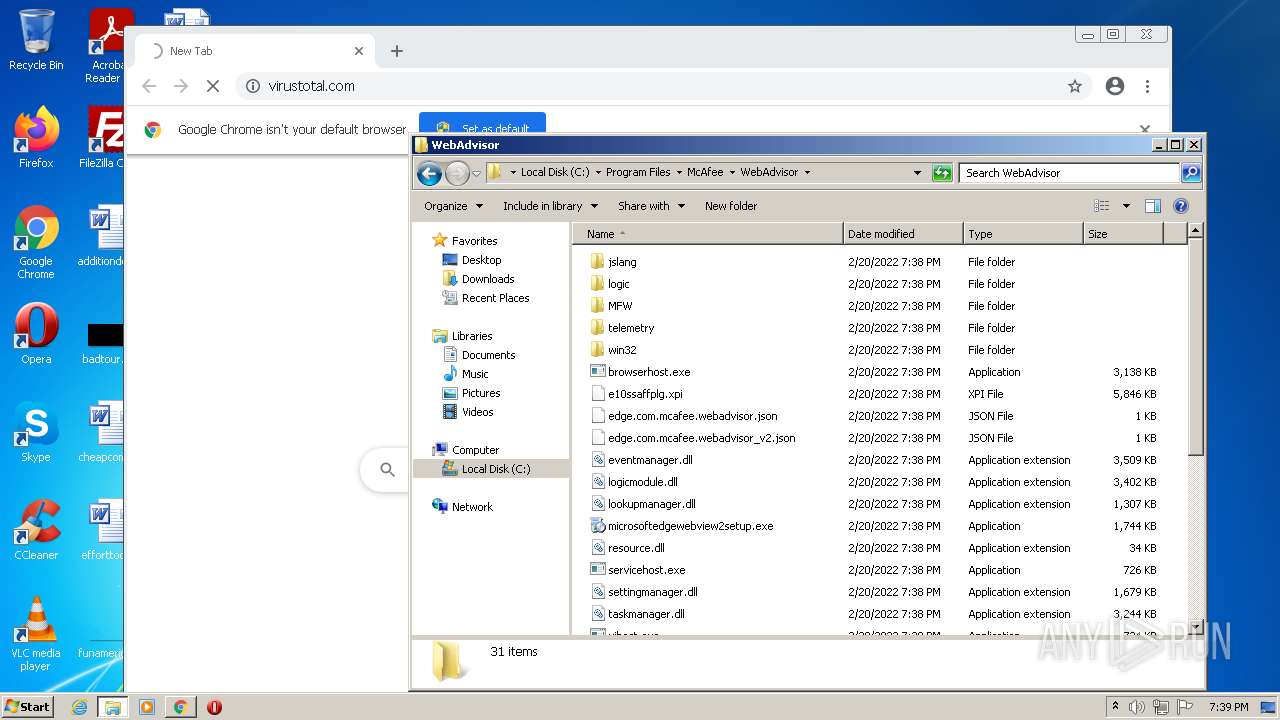
Task: Click the Explorer Forward navigation arrow
Action: tap(457, 173)
